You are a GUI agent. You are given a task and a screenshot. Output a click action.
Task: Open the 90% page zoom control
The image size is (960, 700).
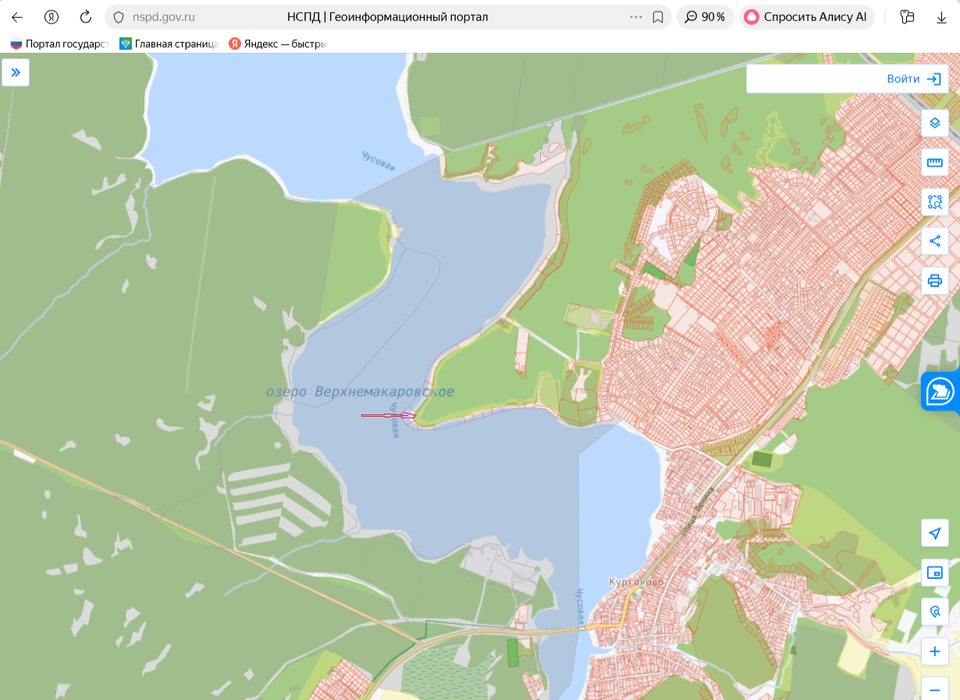pos(705,17)
